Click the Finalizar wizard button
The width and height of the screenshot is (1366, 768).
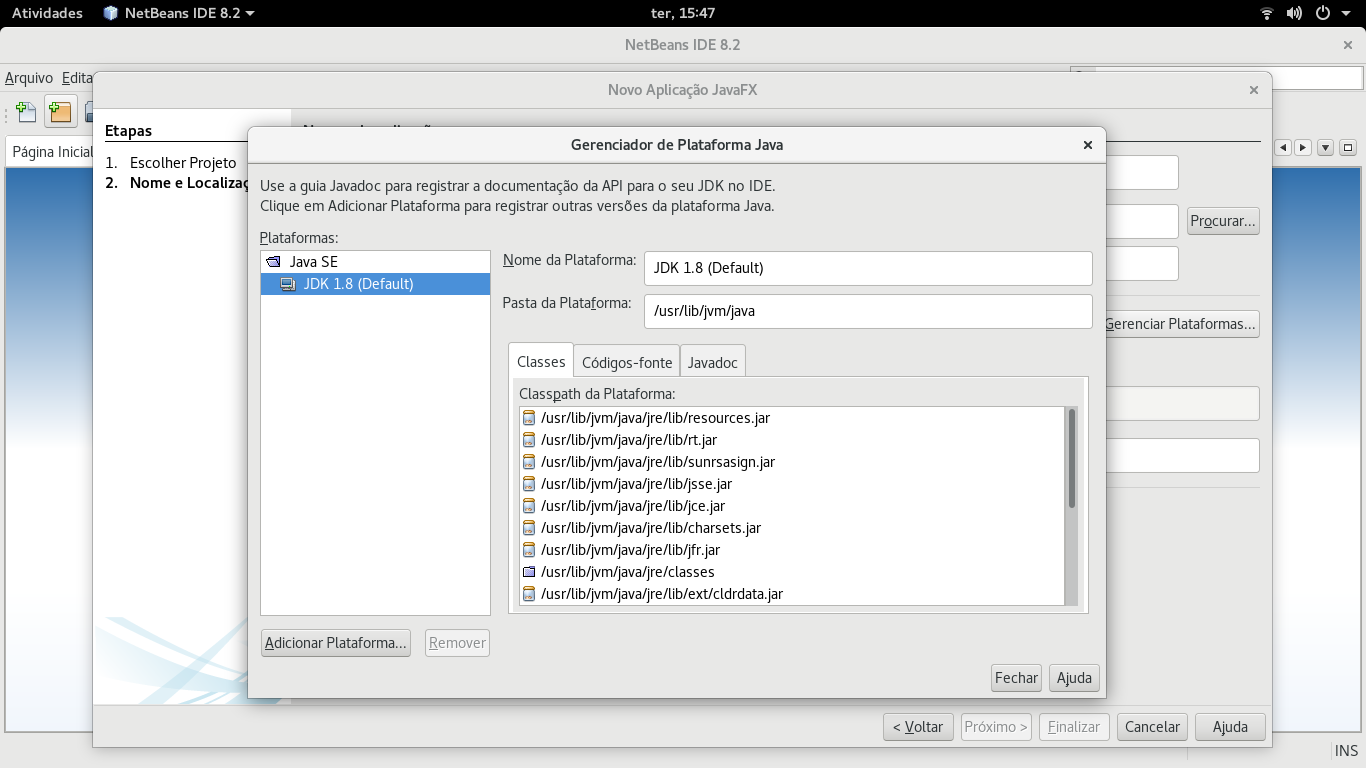pyautogui.click(x=1074, y=727)
